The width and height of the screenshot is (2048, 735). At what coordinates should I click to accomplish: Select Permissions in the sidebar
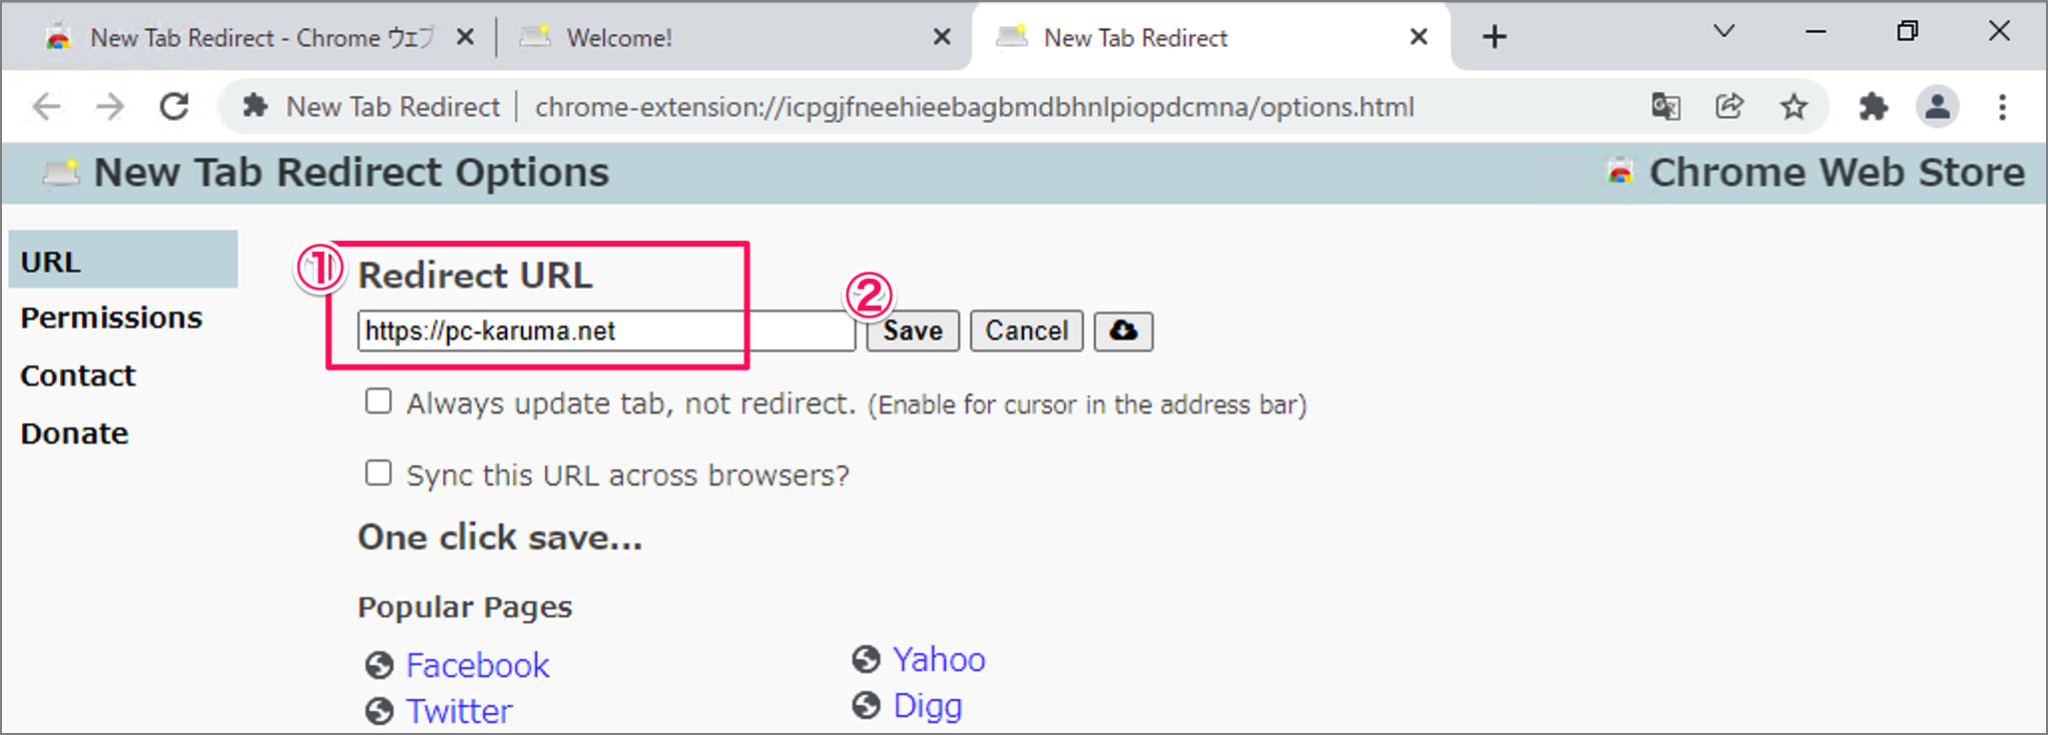(110, 317)
